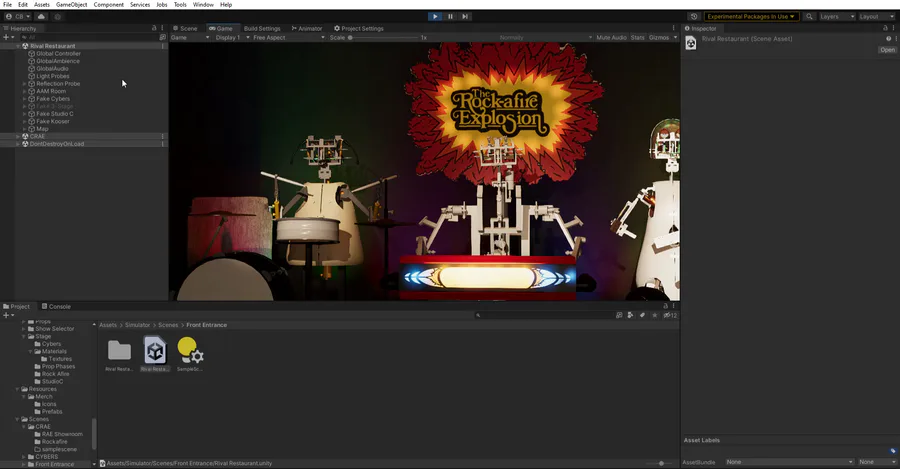Viewport: 900px width, 469px height.
Task: Advance one frame with Step button
Action: coord(465,17)
